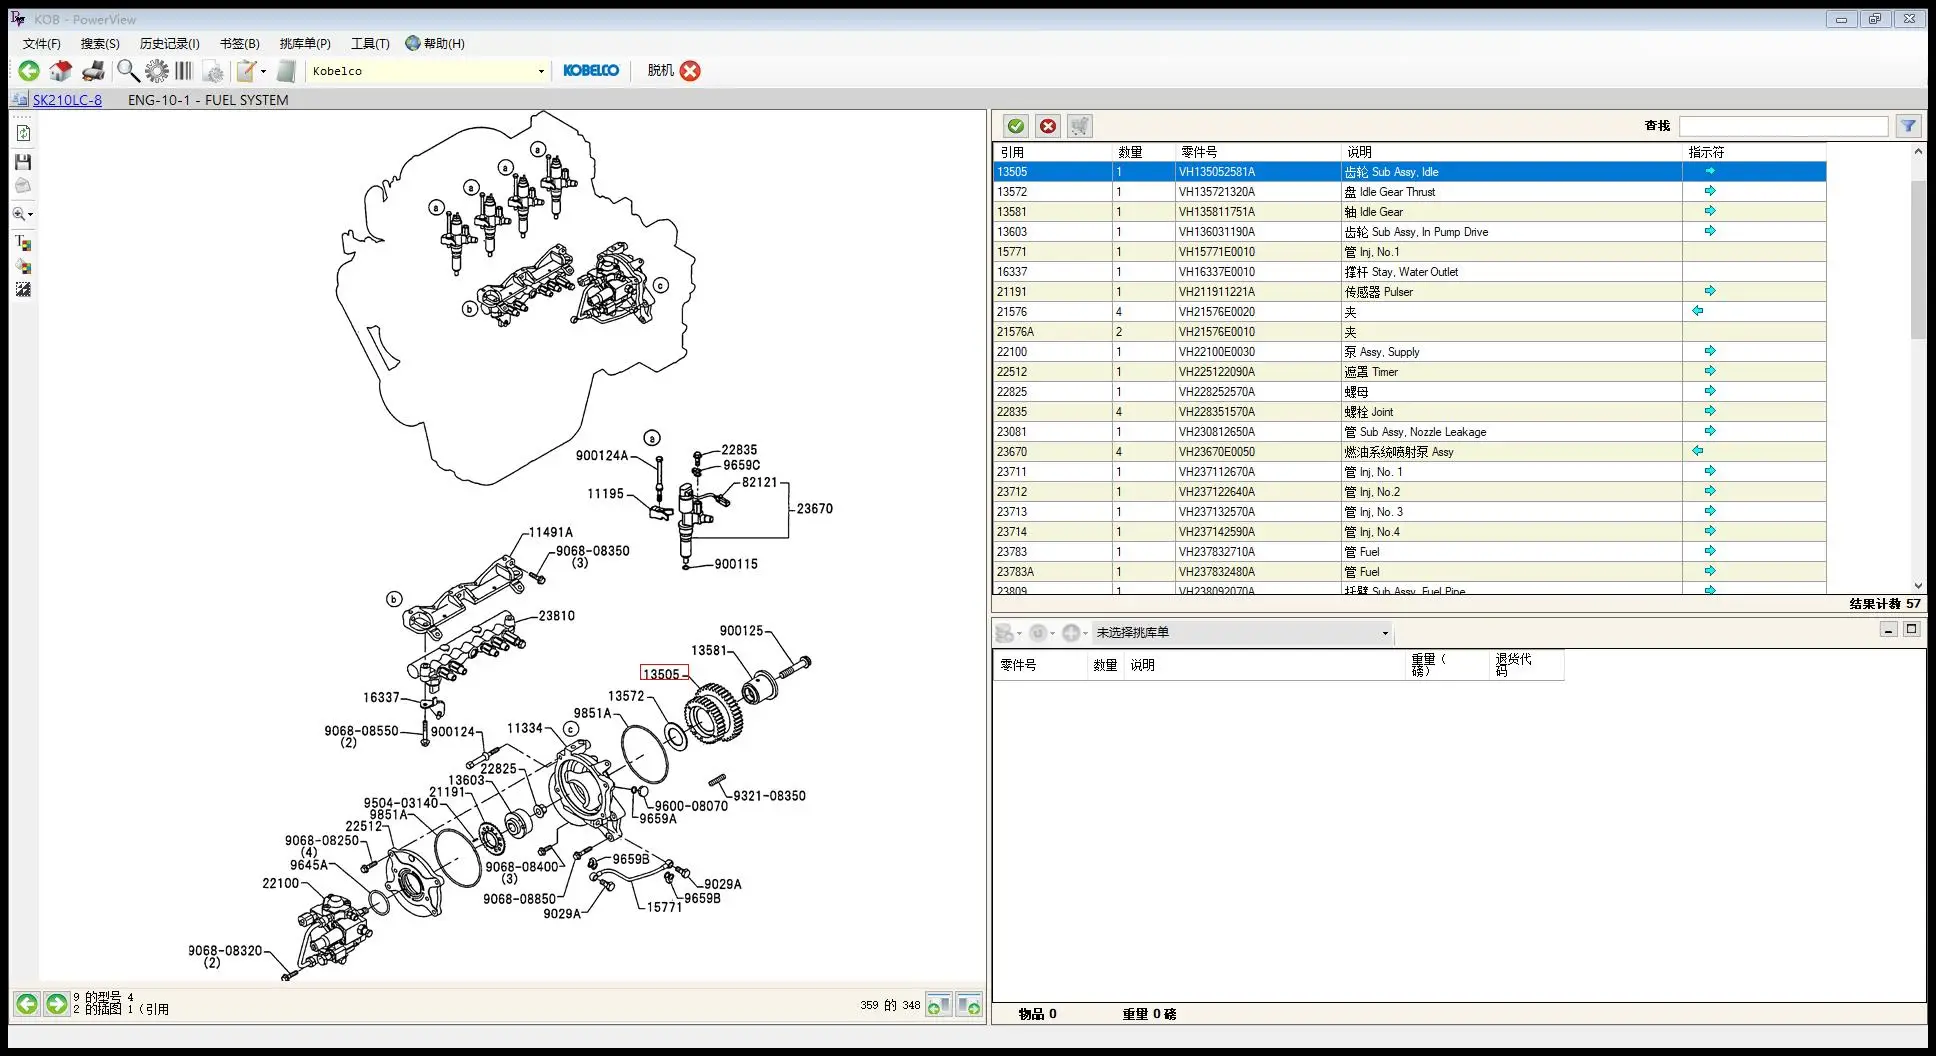
Task: Click the filter funnel icon
Action: coord(1908,126)
